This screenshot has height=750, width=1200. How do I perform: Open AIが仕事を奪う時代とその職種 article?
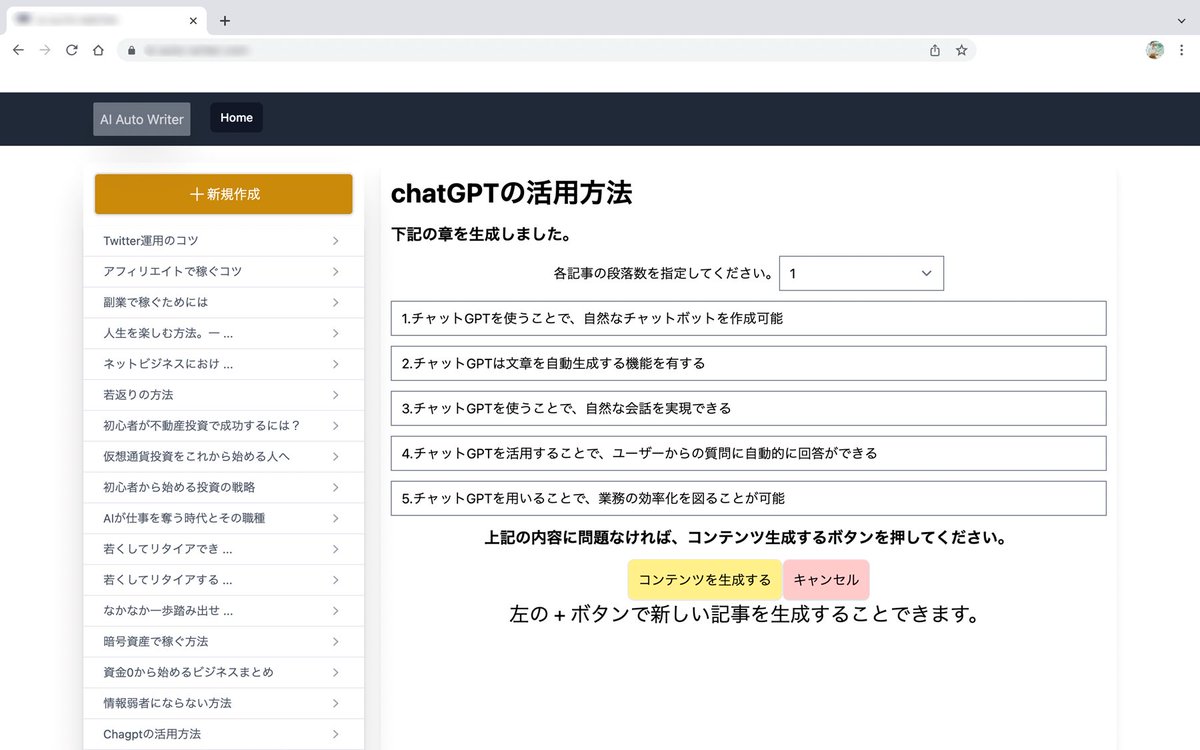pos(224,518)
